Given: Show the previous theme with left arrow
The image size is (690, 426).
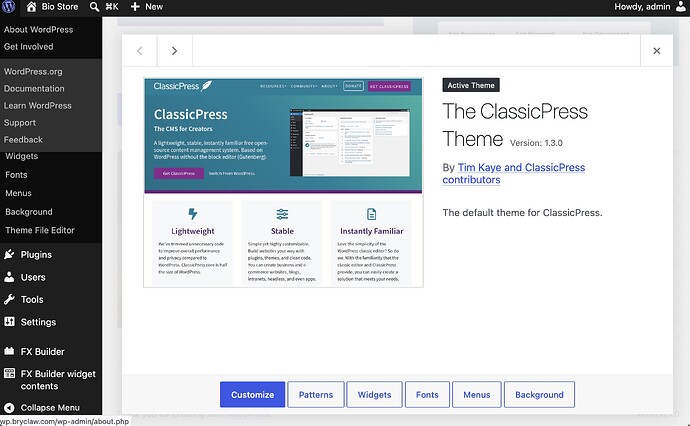Looking at the screenshot, I should tap(139, 51).
